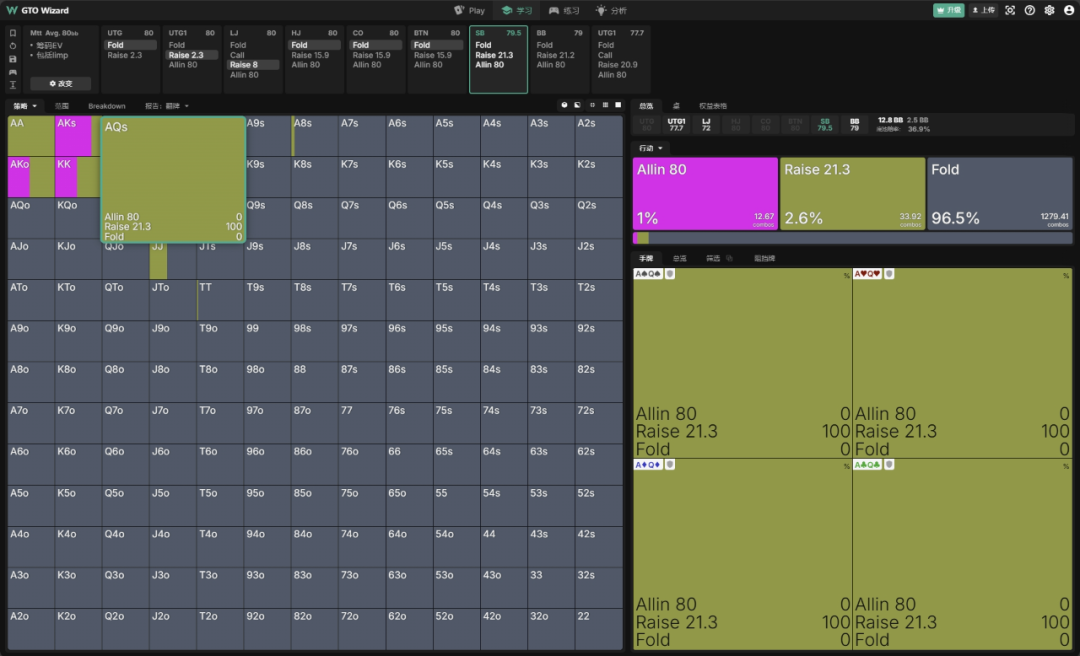Viewport: 1080px width, 656px height.
Task: Click the 上传 upload button
Action: coord(984,10)
